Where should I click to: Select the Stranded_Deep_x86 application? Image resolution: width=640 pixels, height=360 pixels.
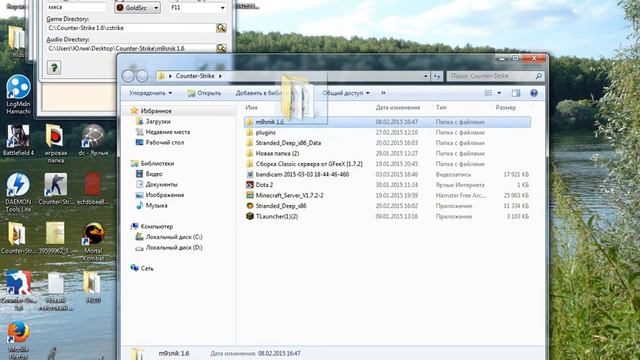click(387, 206)
